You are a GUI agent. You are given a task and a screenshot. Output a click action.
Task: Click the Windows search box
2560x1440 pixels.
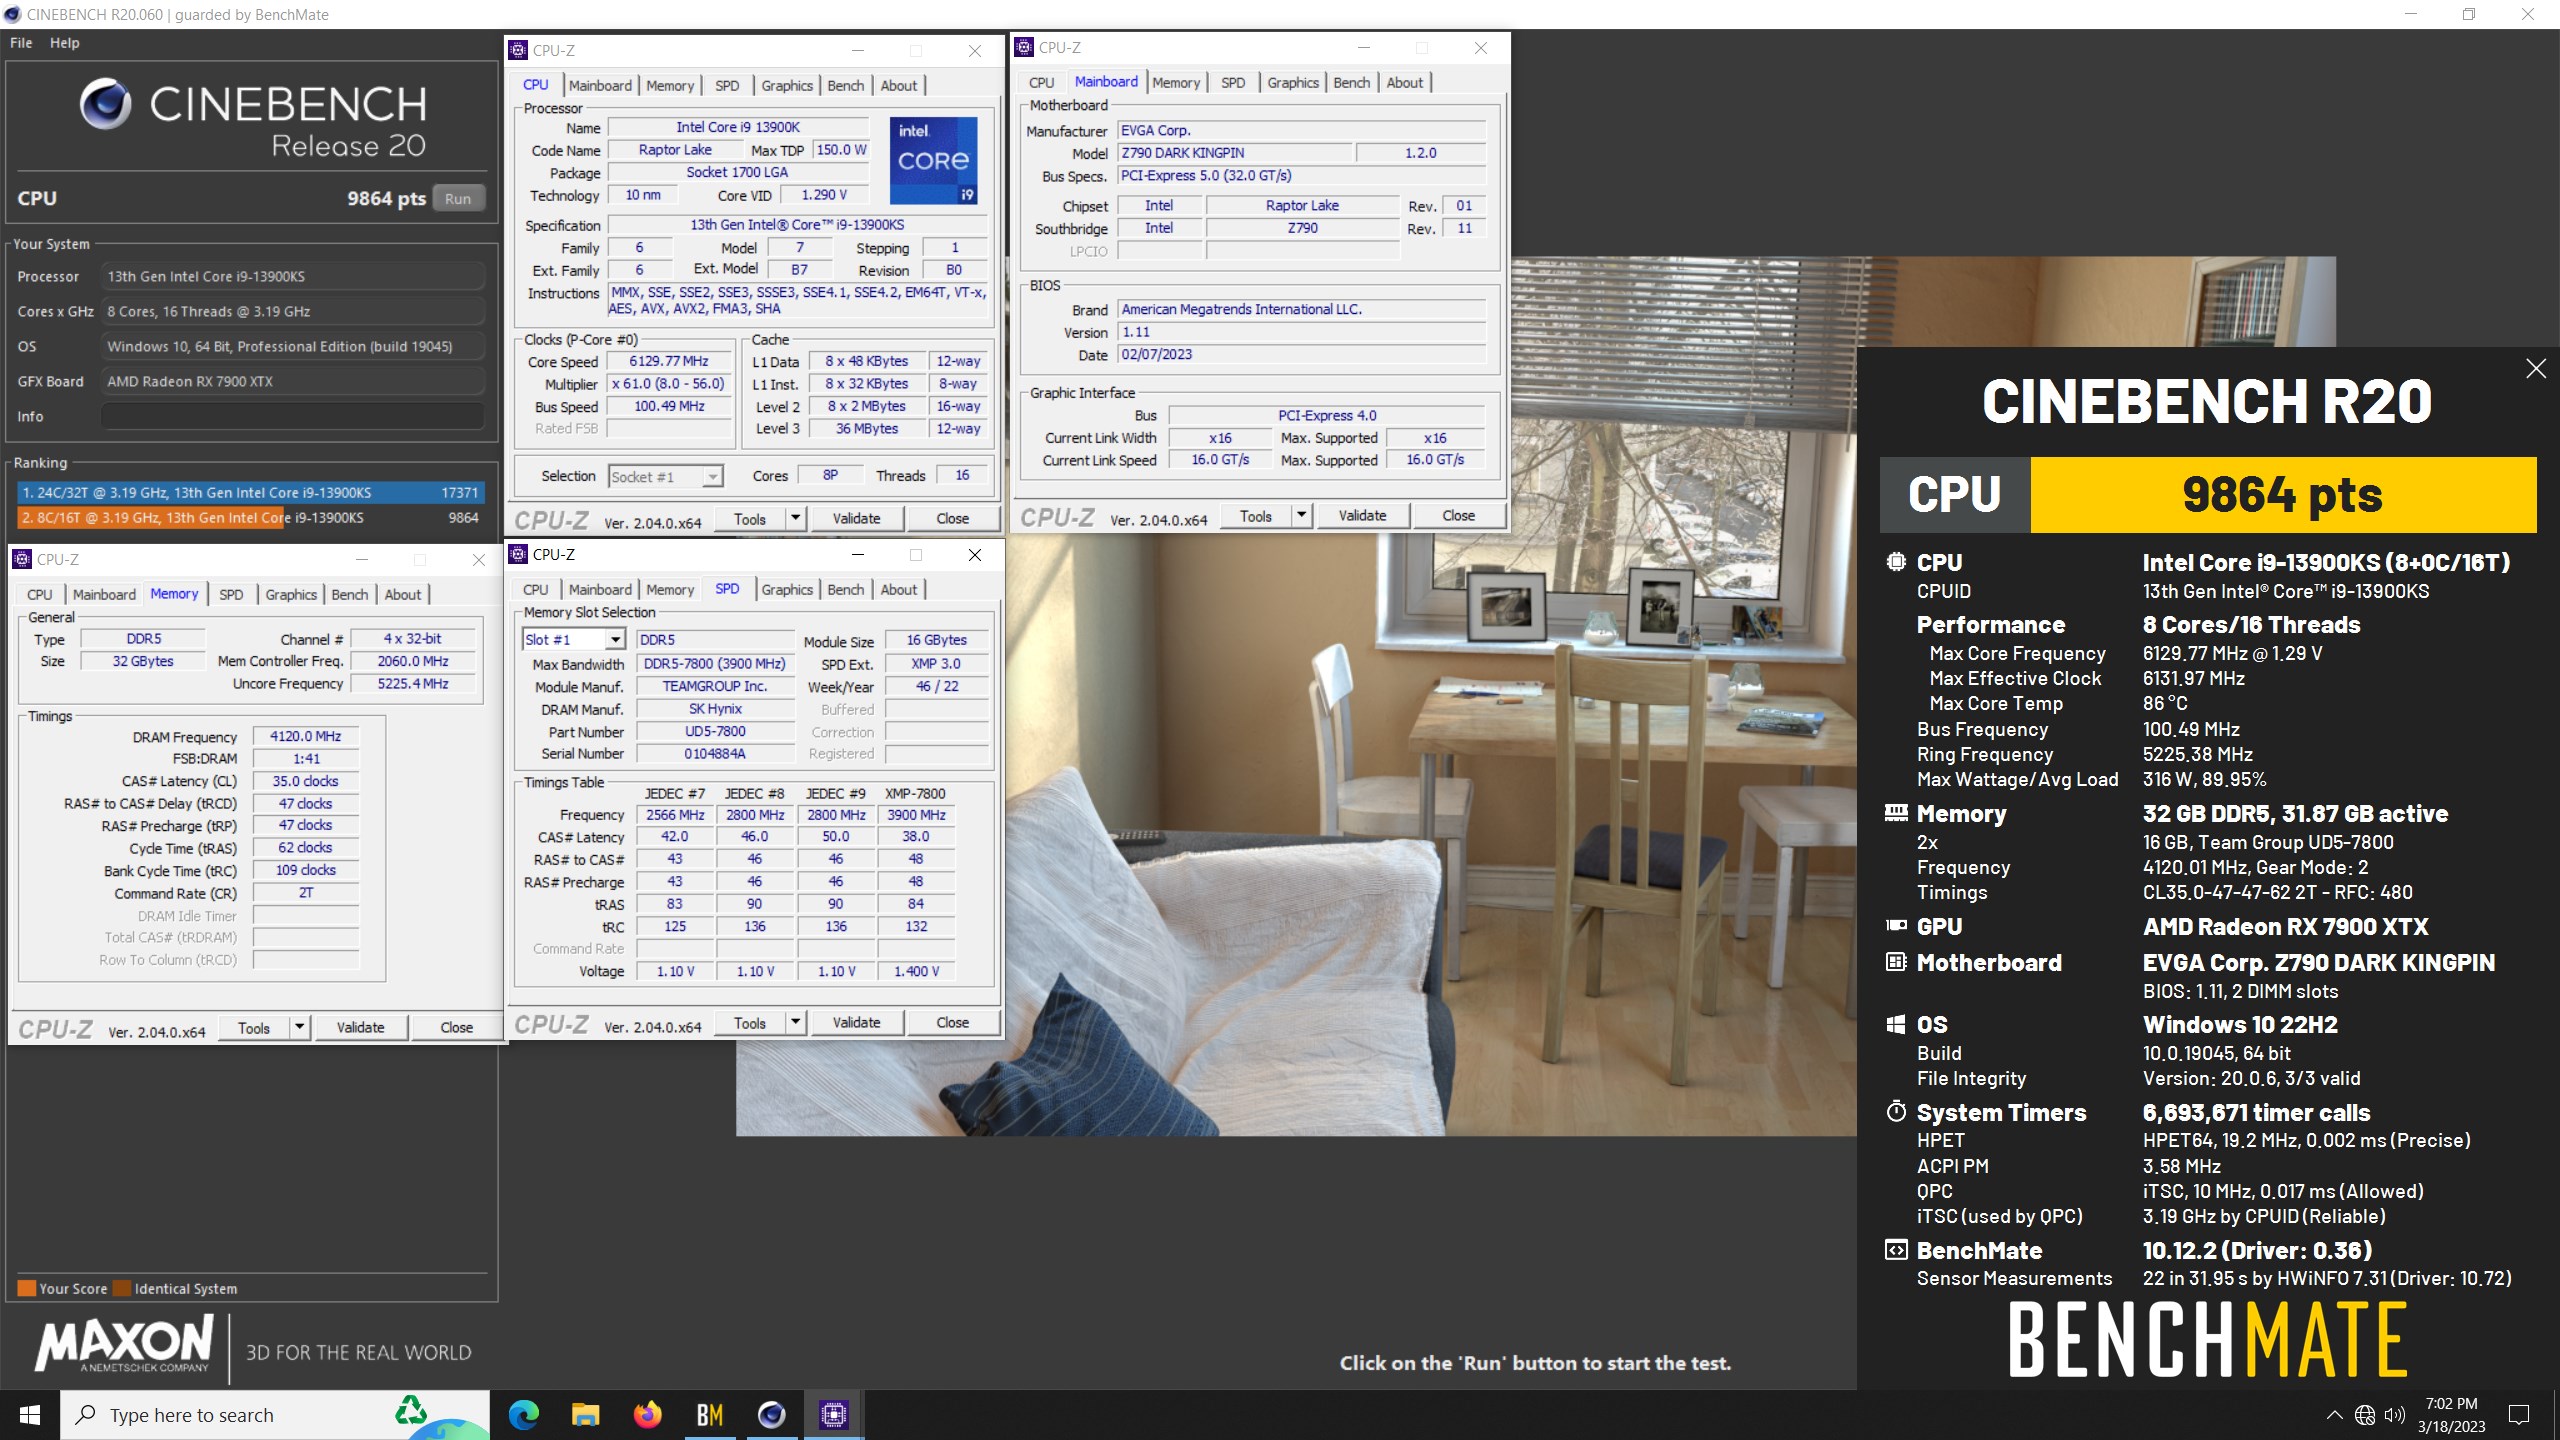pos(275,1415)
